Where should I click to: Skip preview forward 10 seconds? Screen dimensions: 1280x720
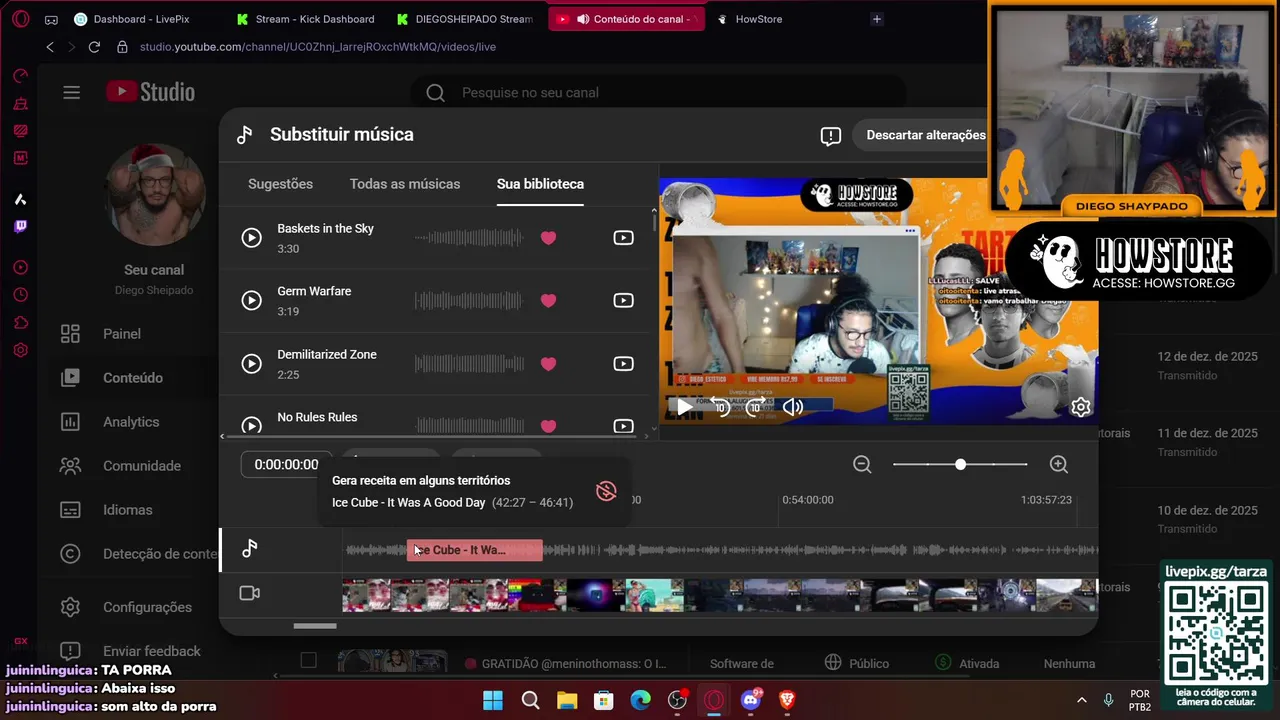[755, 406]
